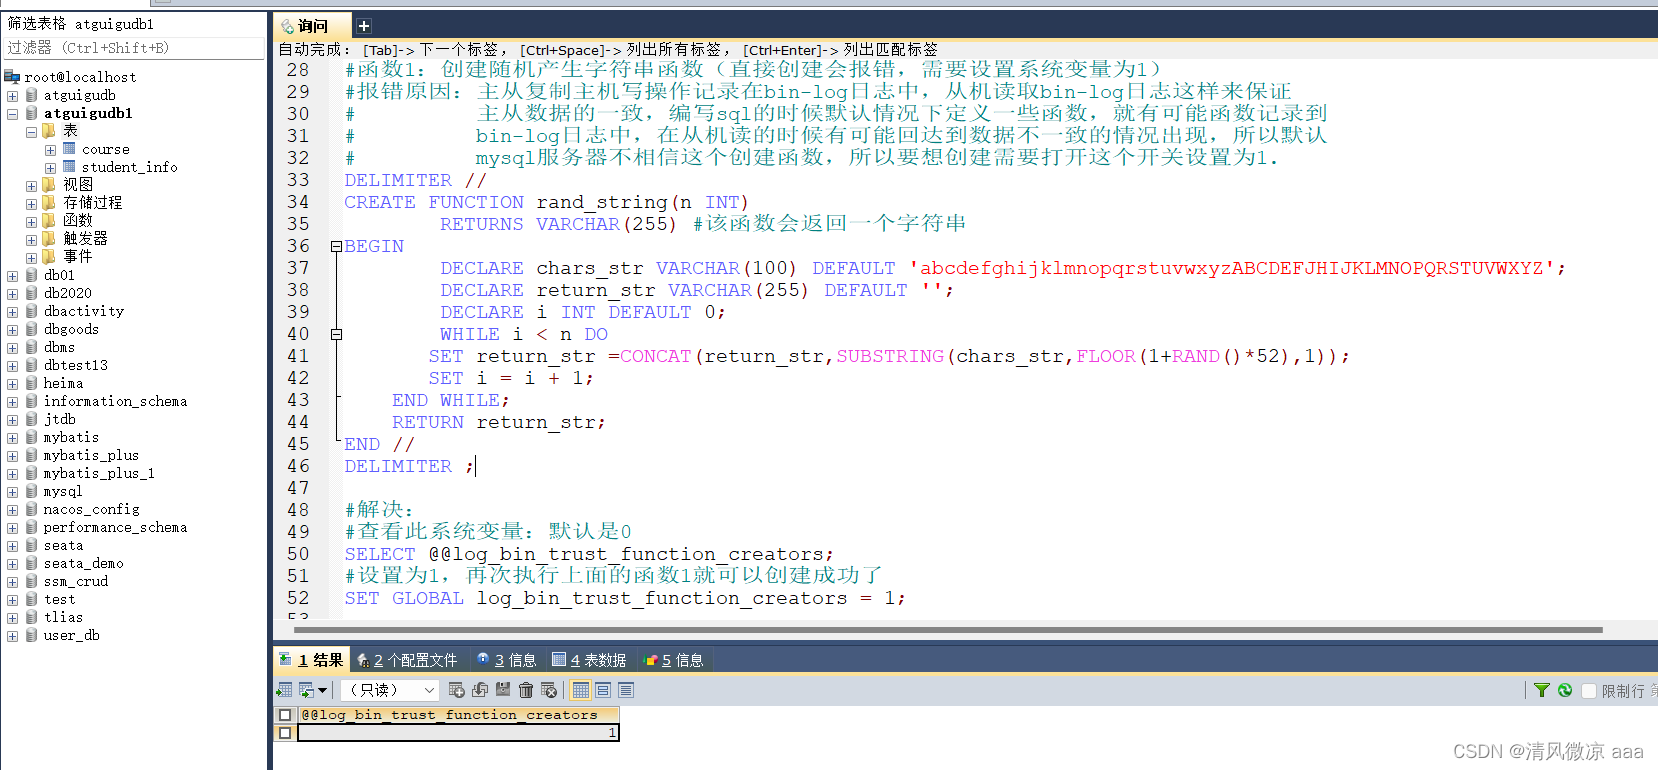The image size is (1658, 770).
Task: Click the CREATE FUNCTION rand_string line
Action: click(547, 202)
